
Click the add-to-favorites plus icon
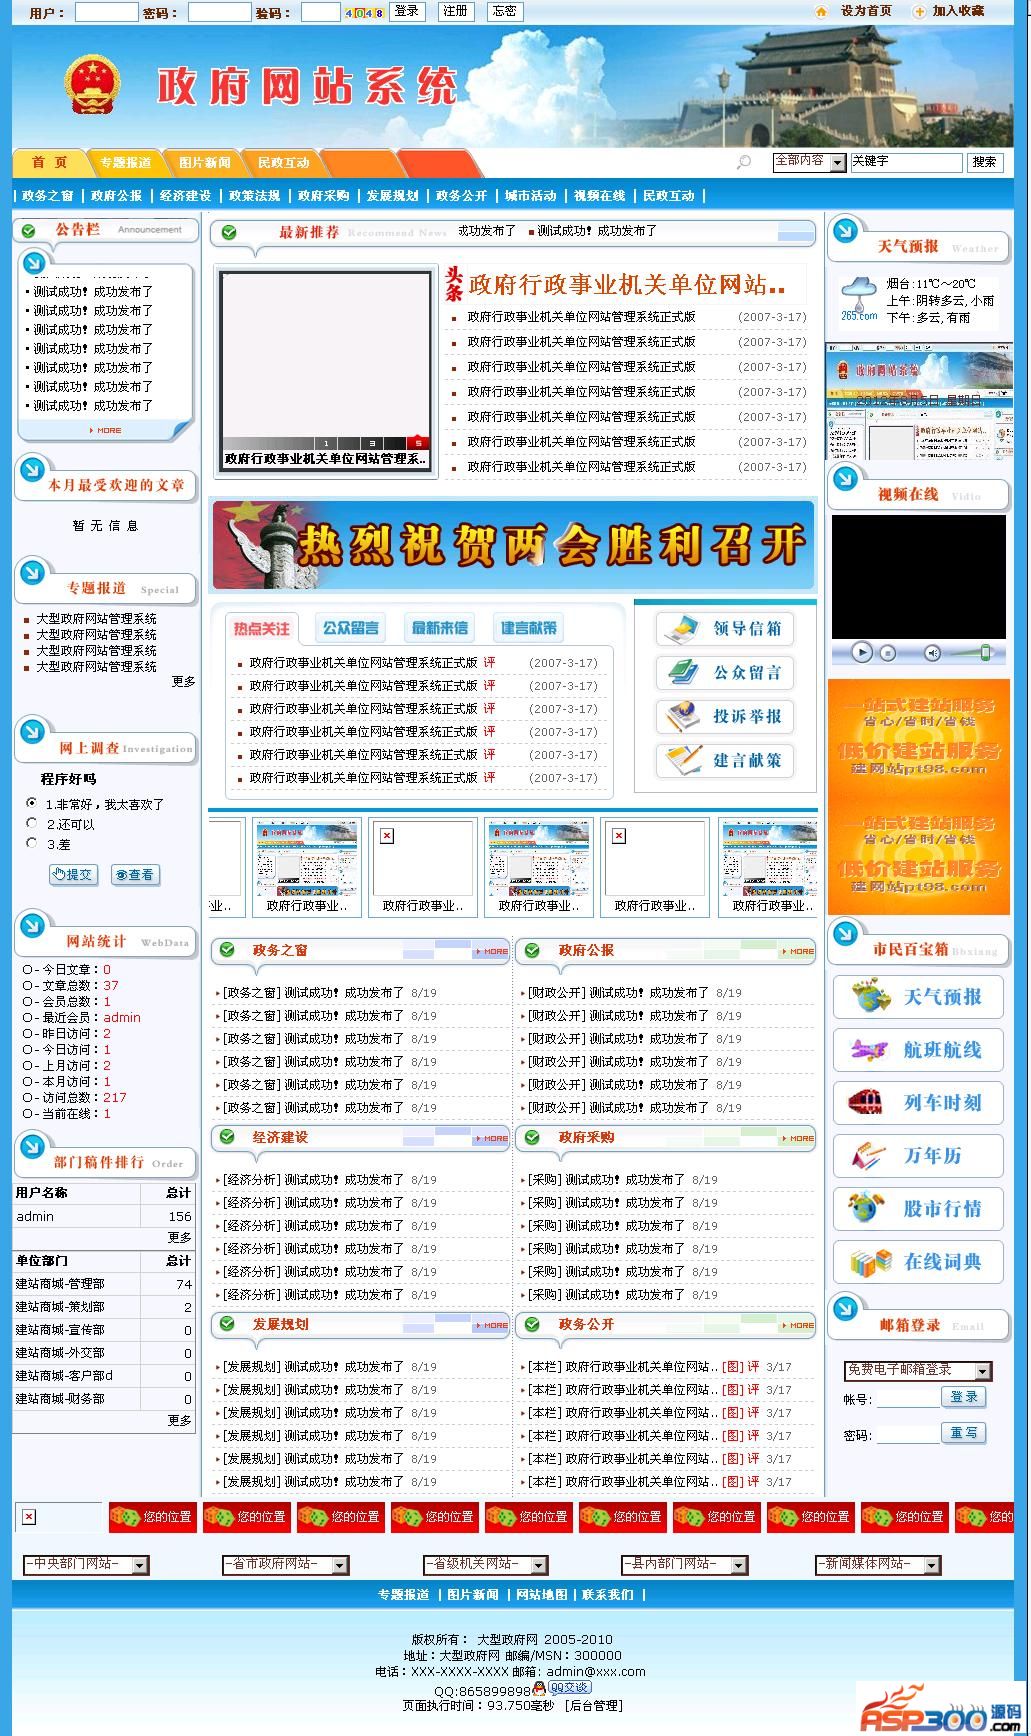pos(919,11)
